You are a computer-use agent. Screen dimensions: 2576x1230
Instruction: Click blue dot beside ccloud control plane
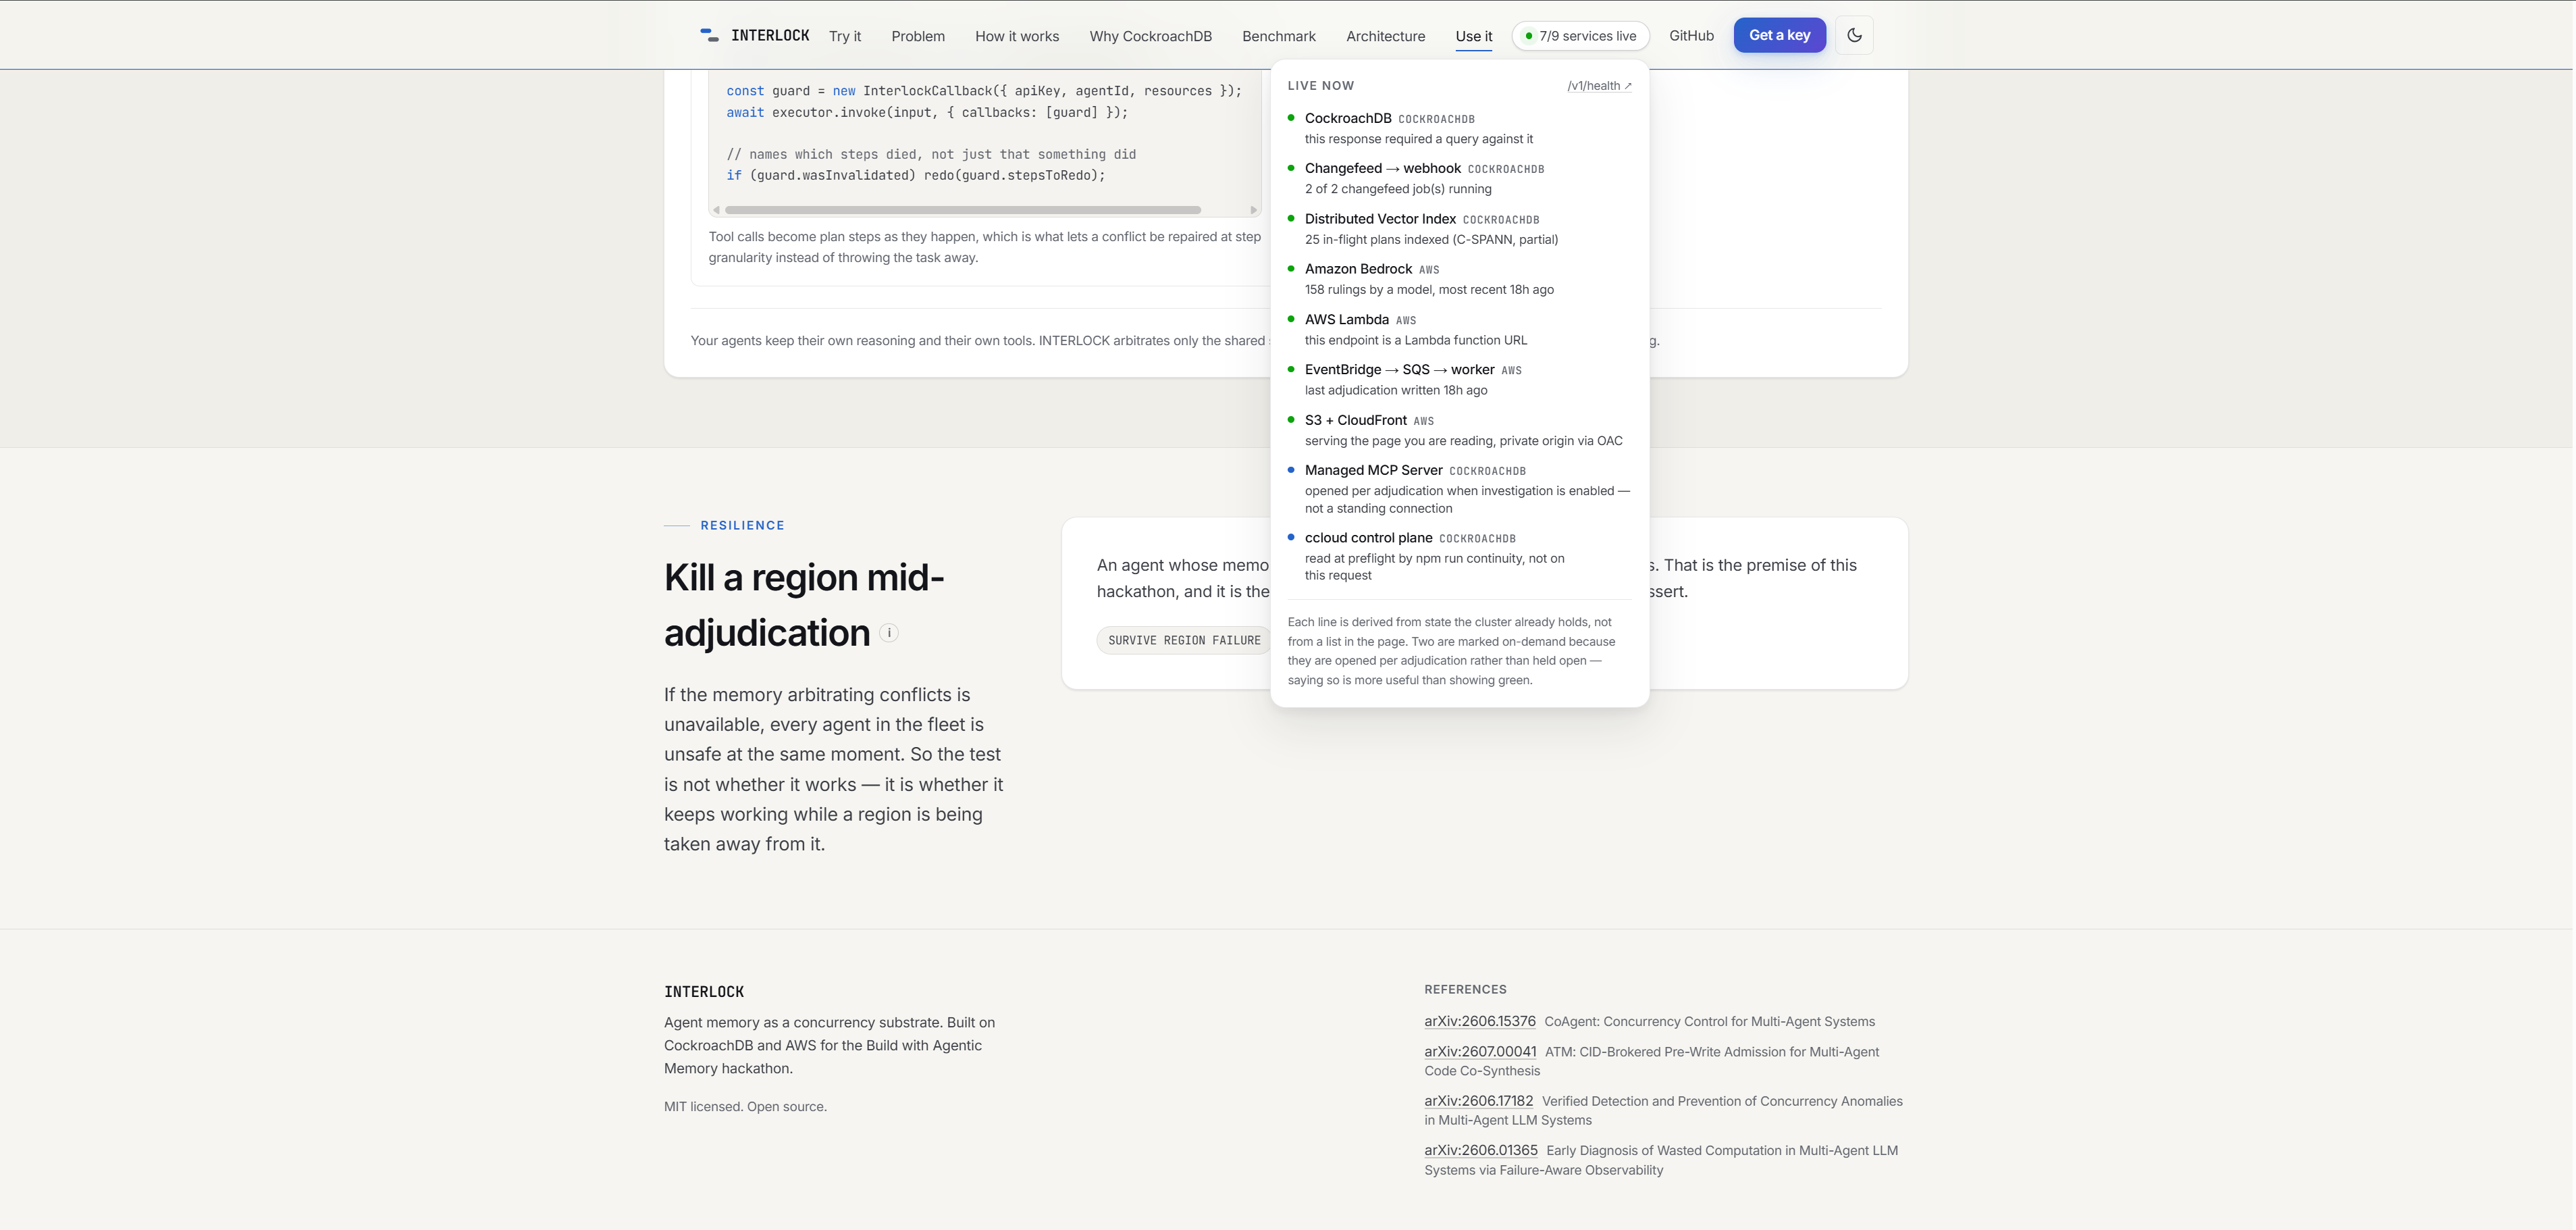(1291, 537)
